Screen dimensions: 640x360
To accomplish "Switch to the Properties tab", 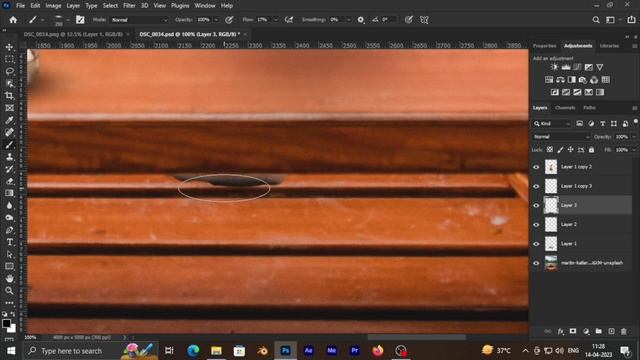I will 544,46.
